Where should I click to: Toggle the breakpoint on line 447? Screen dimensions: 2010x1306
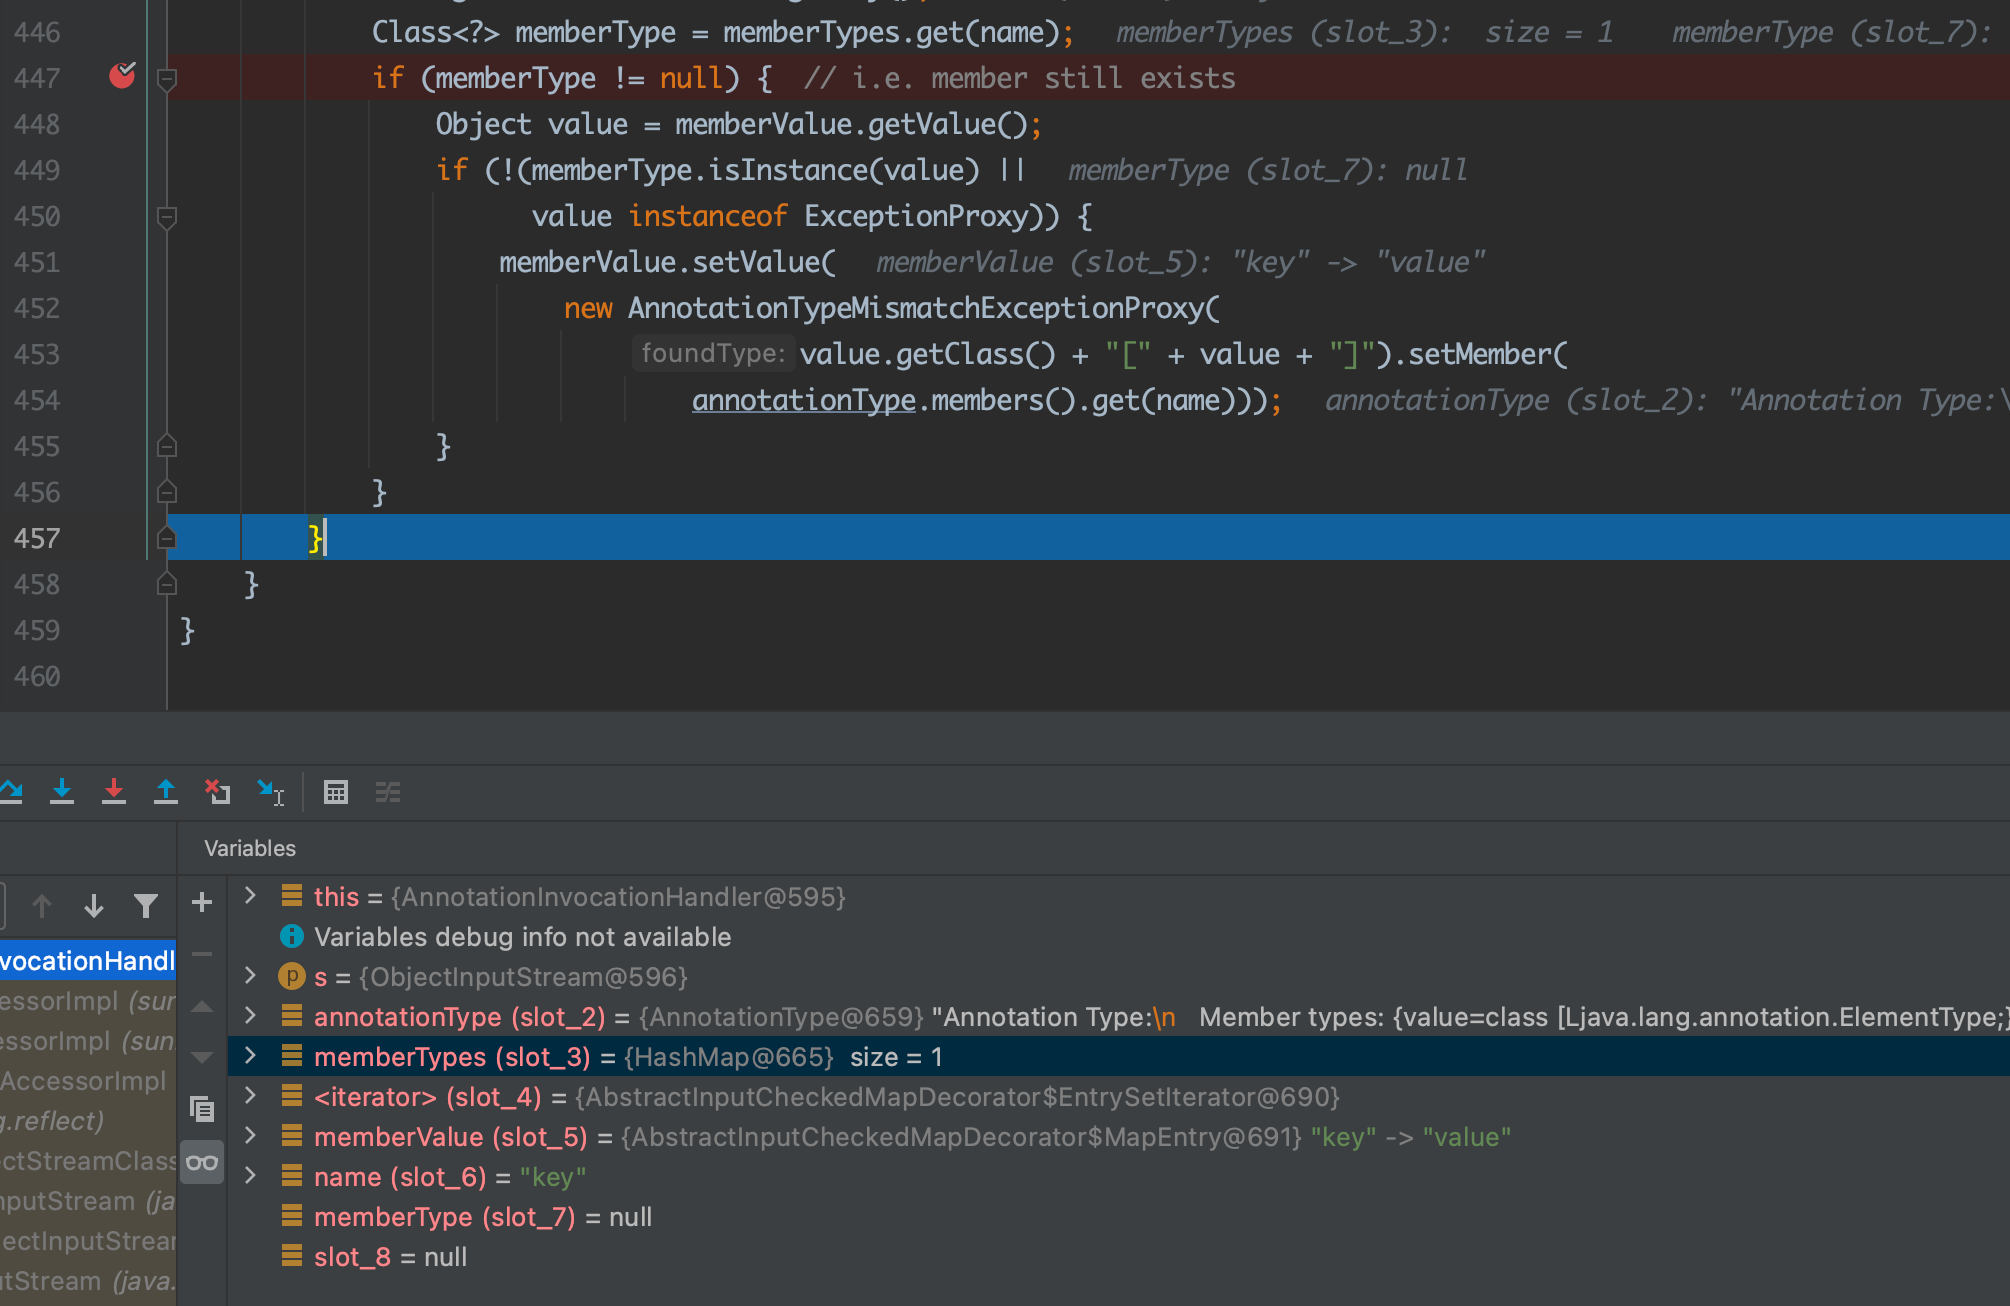point(122,76)
